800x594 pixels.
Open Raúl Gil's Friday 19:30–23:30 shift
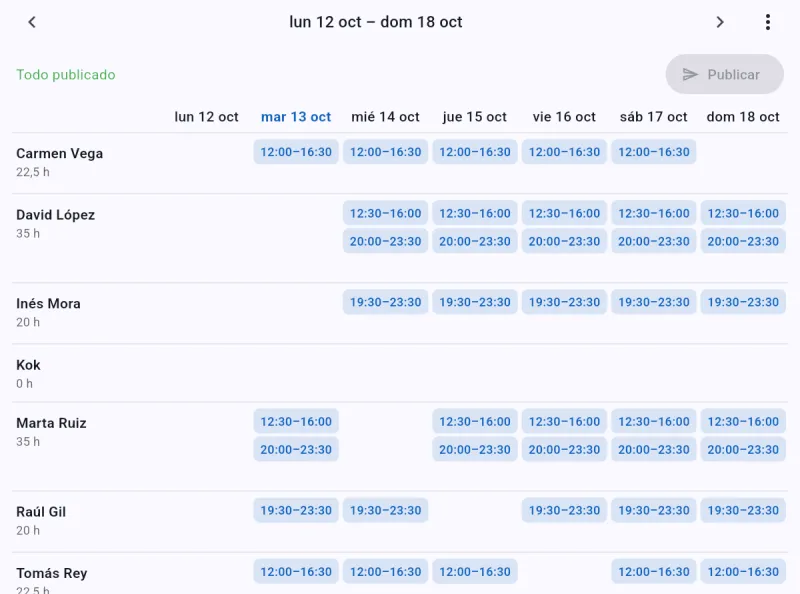564,510
